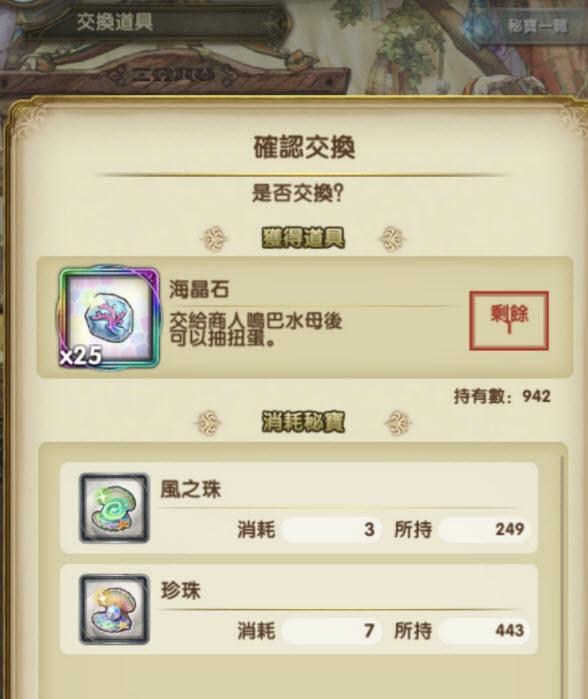Click the 珍珠 owned count field 443

485,631
